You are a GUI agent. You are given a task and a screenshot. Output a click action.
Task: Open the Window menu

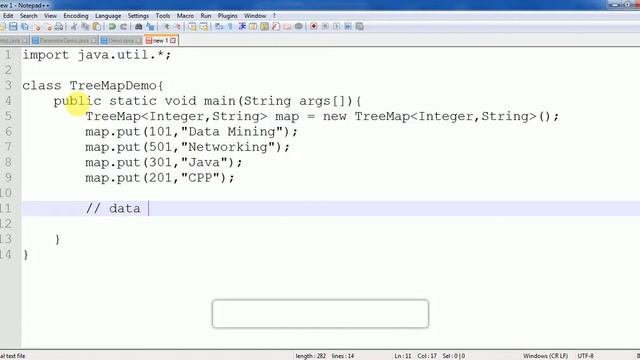pos(255,16)
